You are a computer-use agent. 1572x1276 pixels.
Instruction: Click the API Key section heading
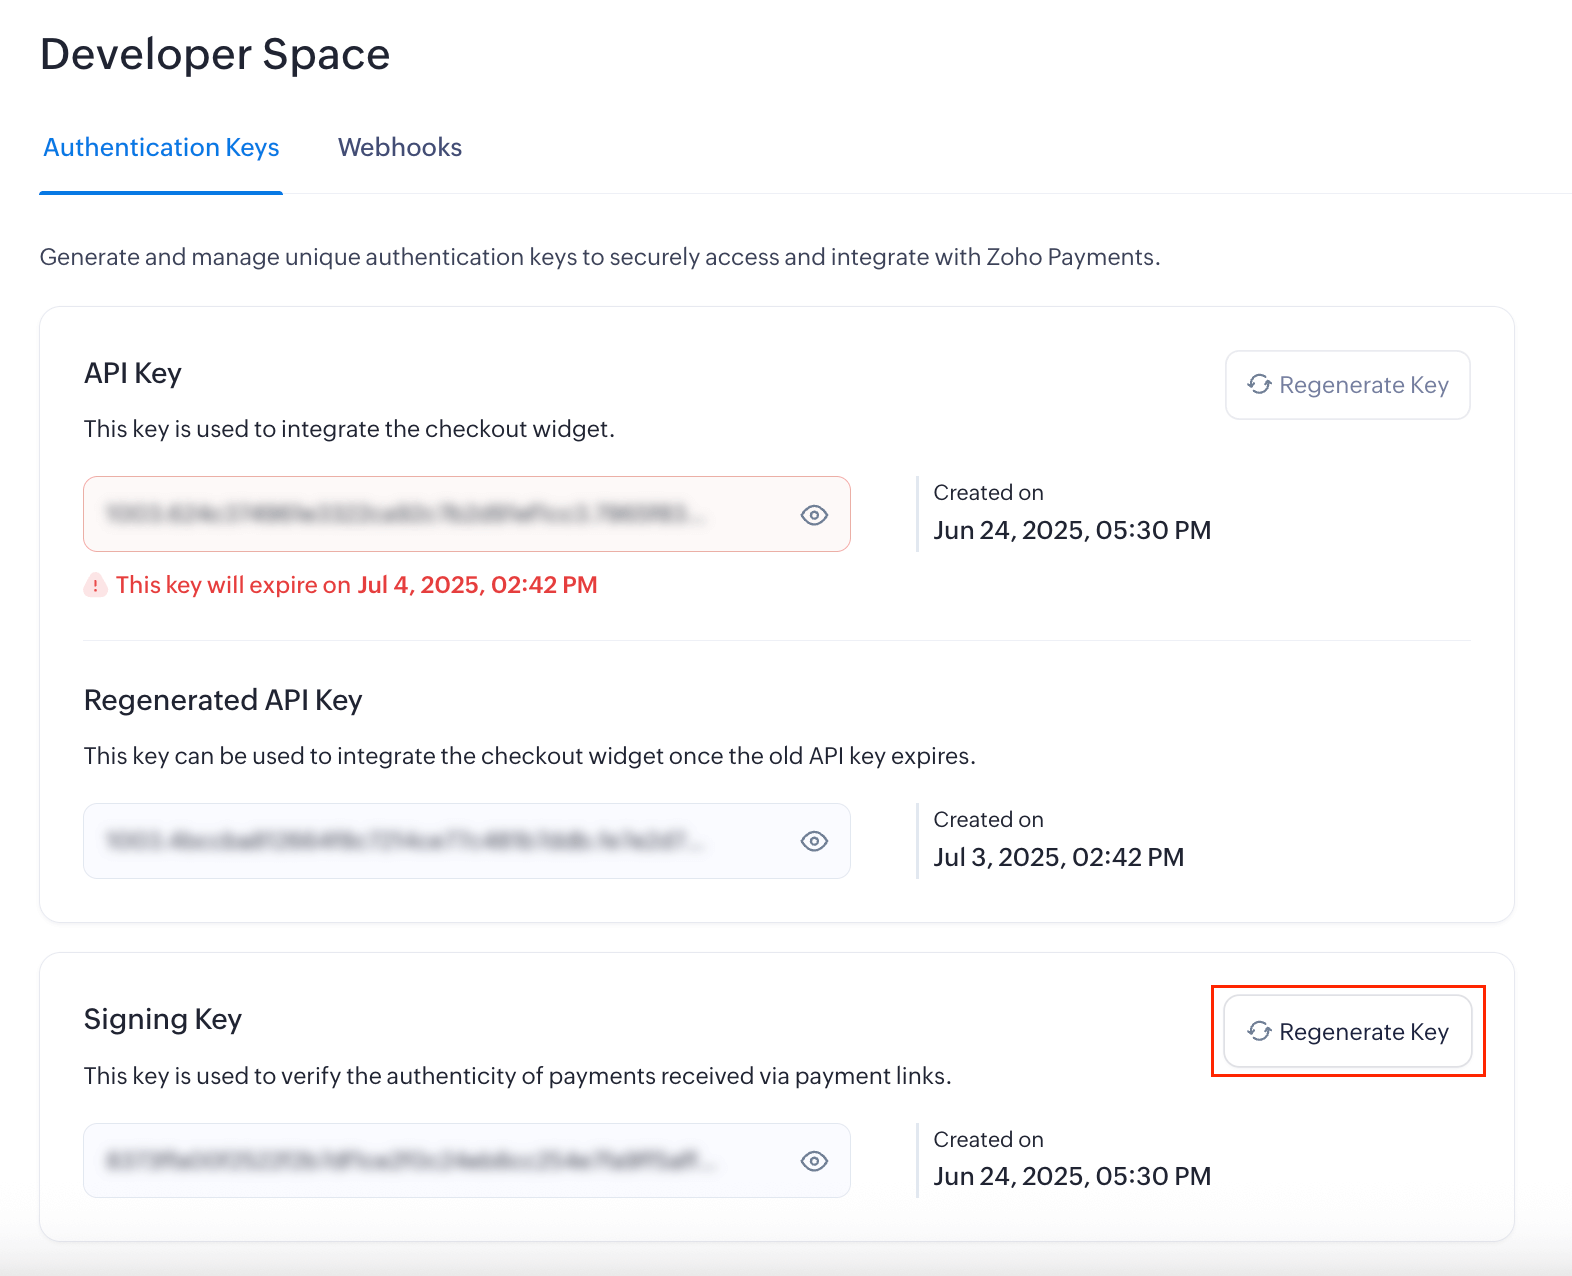coord(133,374)
